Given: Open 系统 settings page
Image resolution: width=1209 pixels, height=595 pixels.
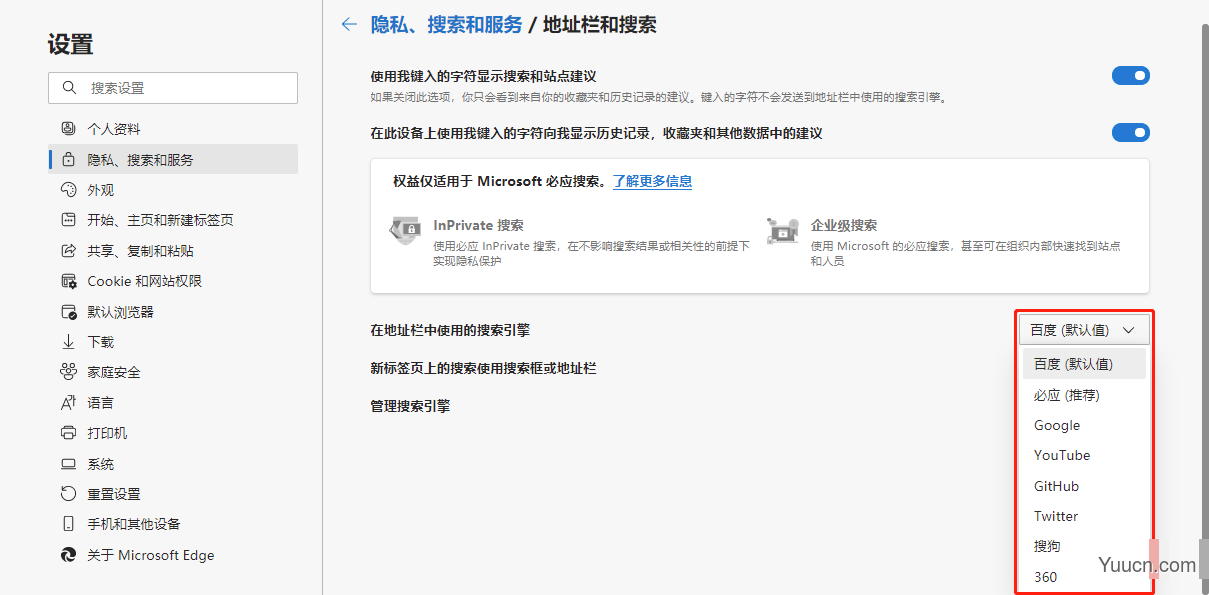Looking at the screenshot, I should [173, 464].
